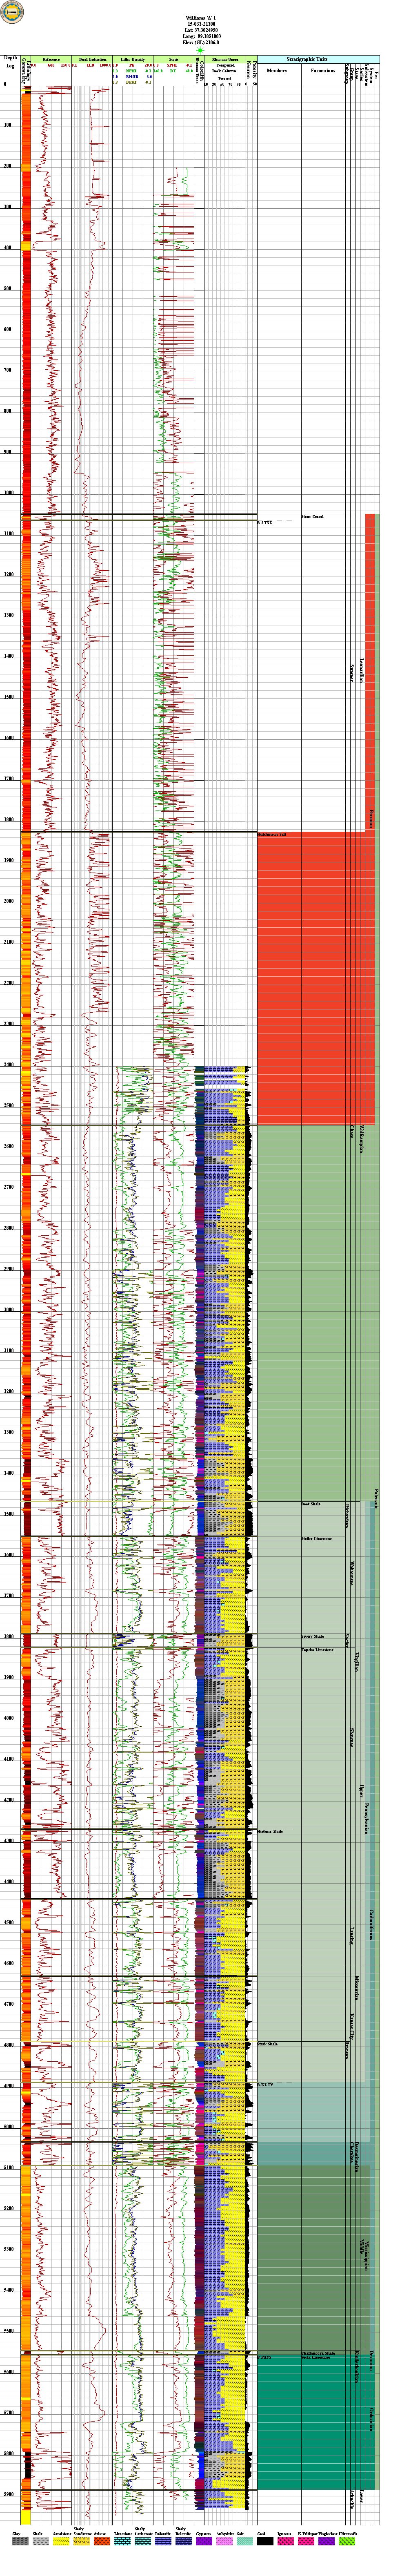Choose the Gypsum swatch in the legend
The height and width of the screenshot is (2576, 400).
pos(204,2541)
